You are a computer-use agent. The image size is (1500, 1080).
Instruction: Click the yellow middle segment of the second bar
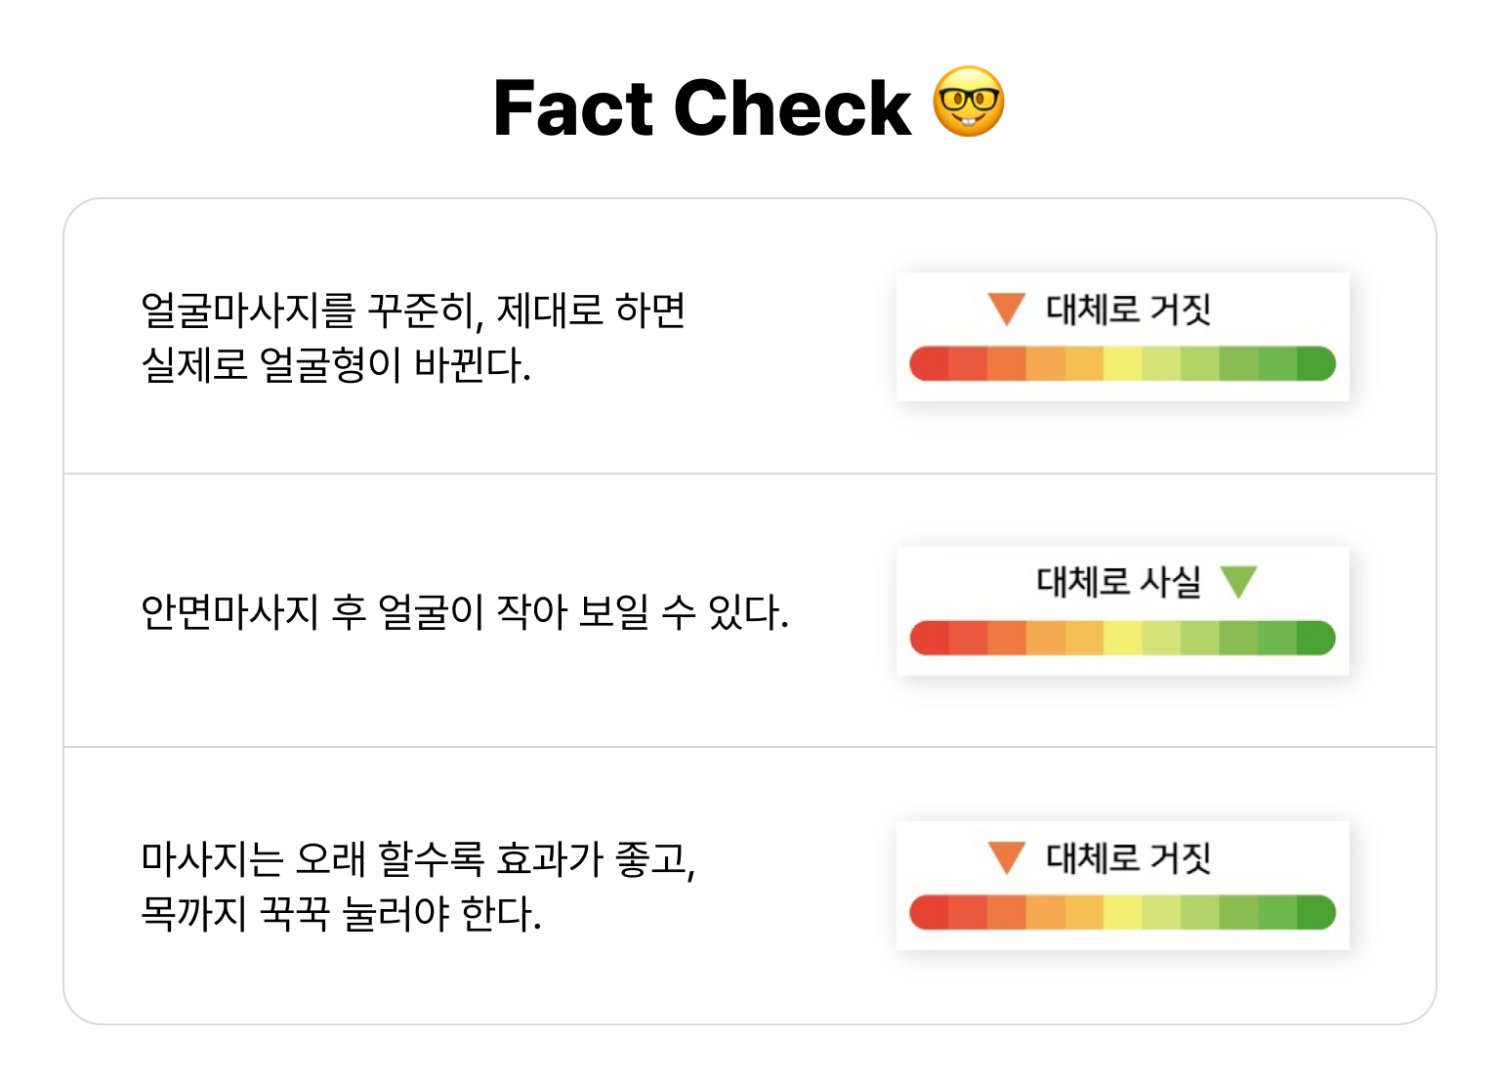[x=1122, y=638]
